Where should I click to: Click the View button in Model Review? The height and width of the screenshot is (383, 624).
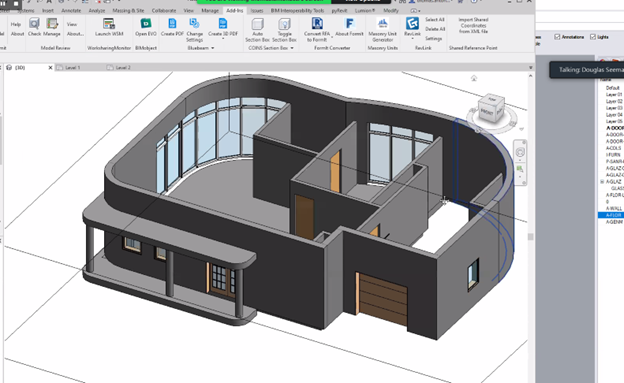click(72, 24)
